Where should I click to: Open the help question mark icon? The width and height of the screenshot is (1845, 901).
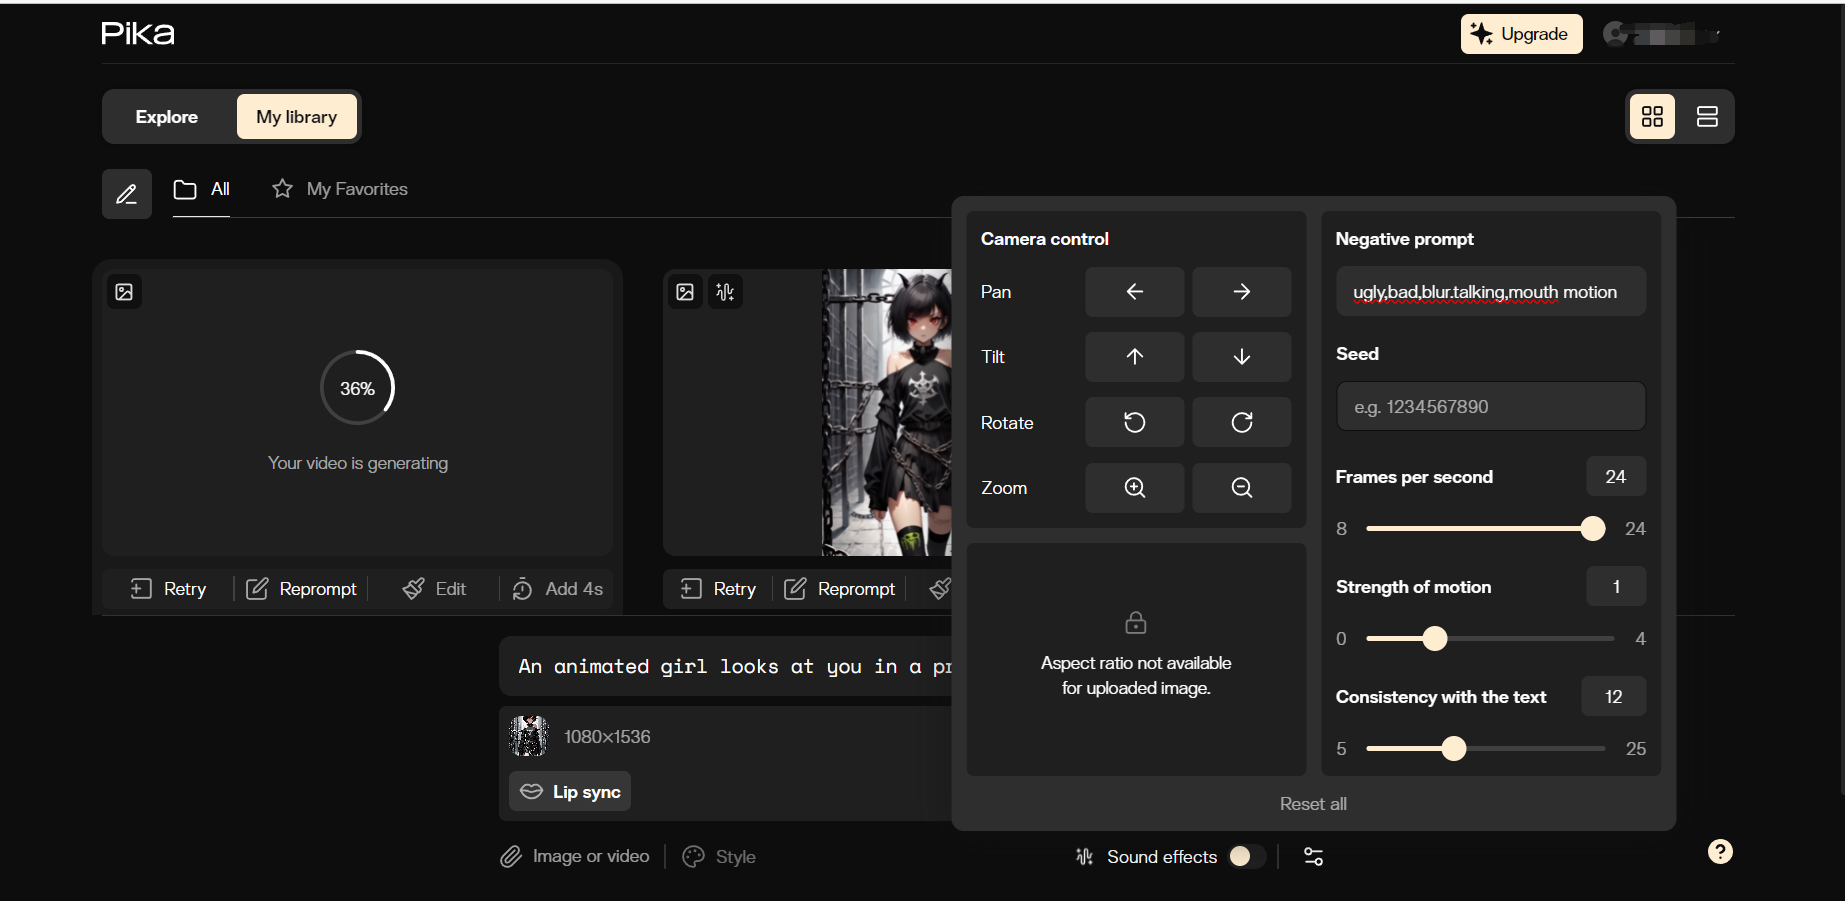(1719, 852)
